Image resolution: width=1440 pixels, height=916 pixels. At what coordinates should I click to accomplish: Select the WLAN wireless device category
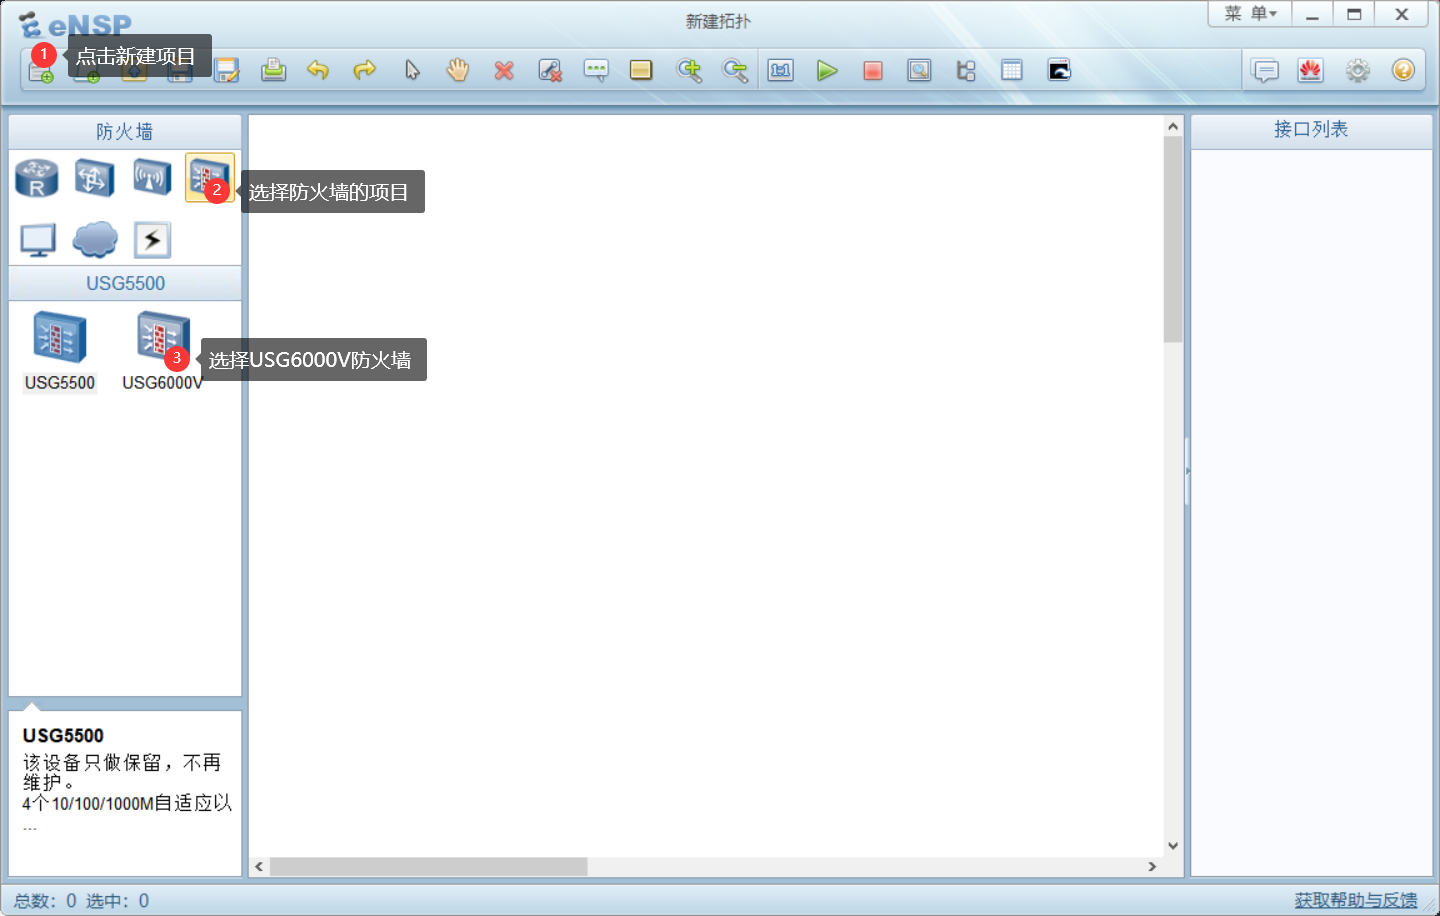pos(152,178)
